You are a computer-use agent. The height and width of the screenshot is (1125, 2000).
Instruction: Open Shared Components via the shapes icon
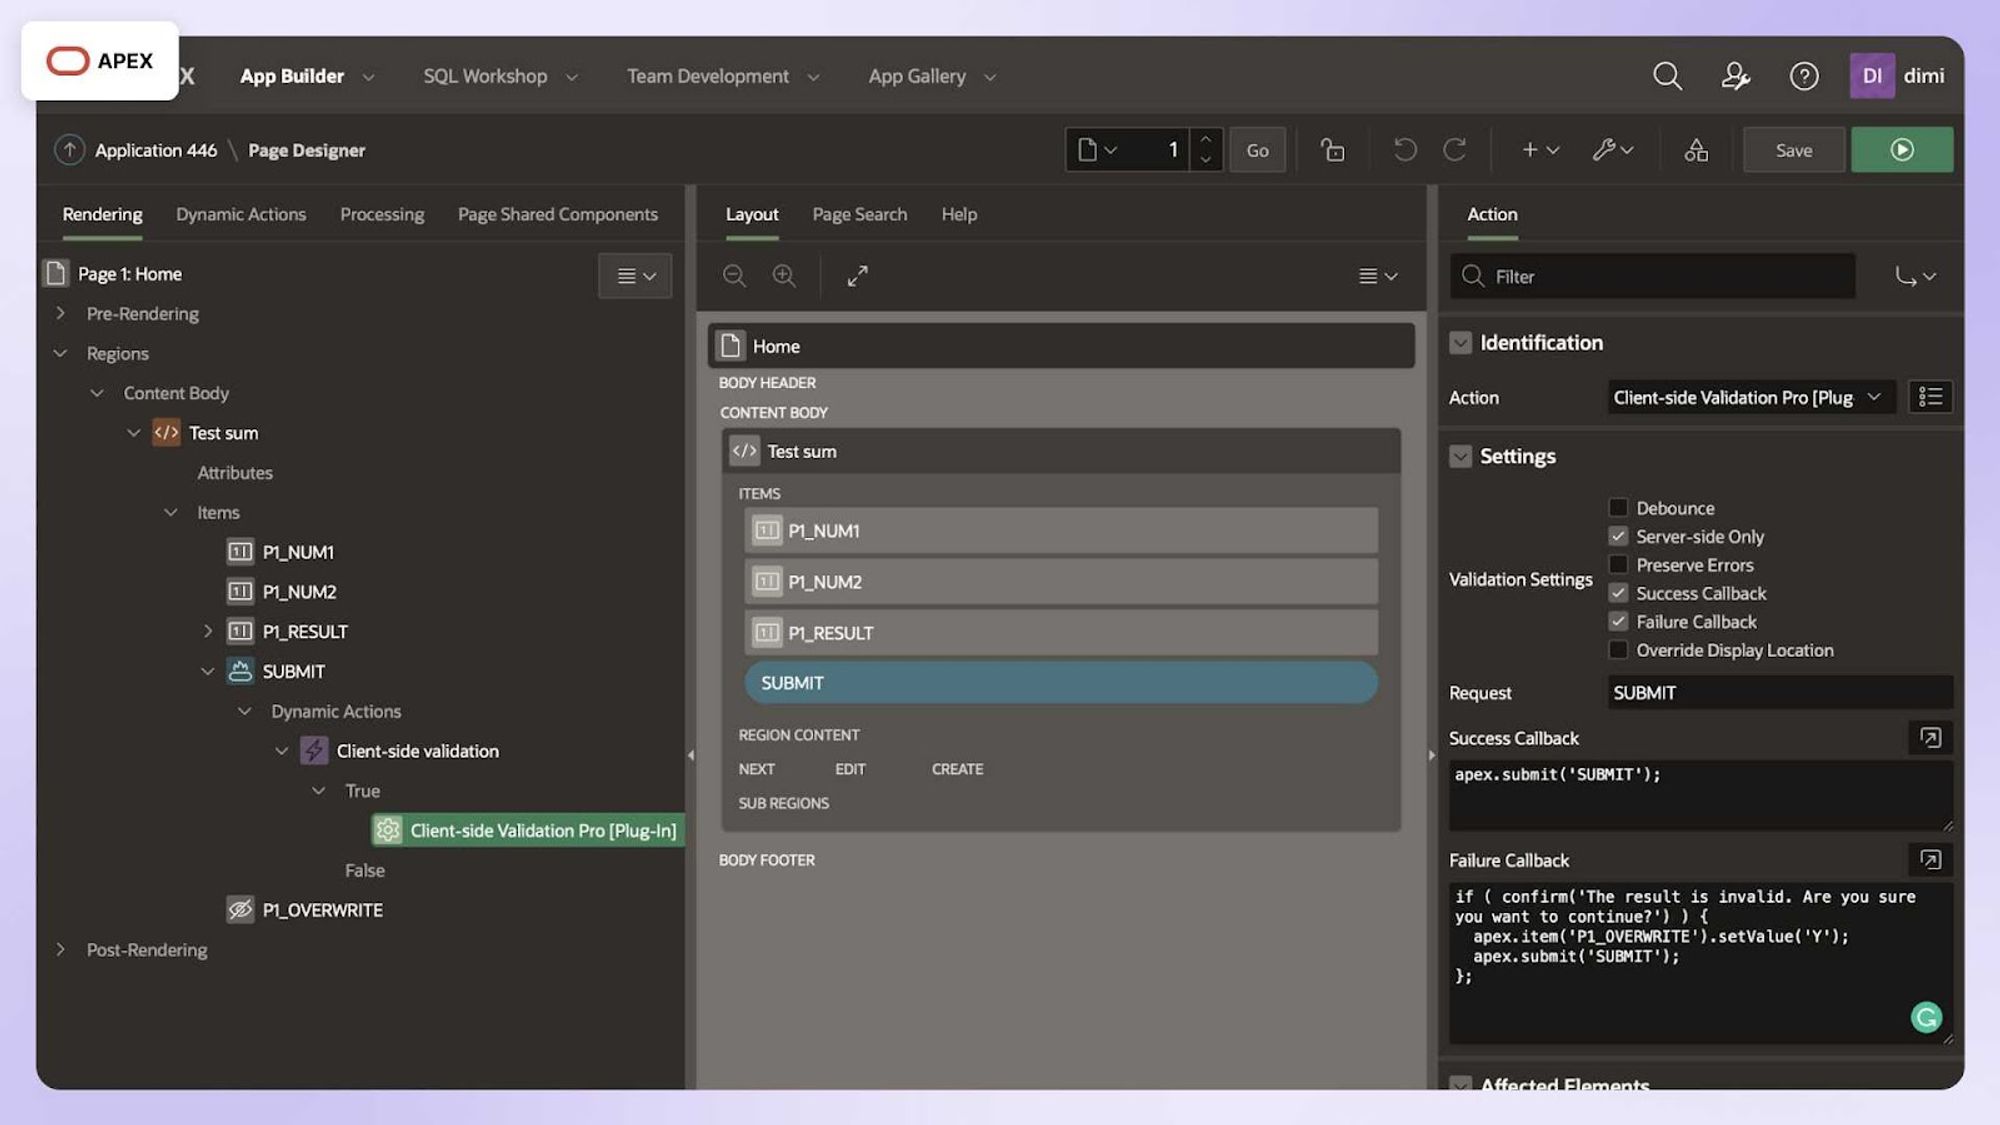point(1695,149)
